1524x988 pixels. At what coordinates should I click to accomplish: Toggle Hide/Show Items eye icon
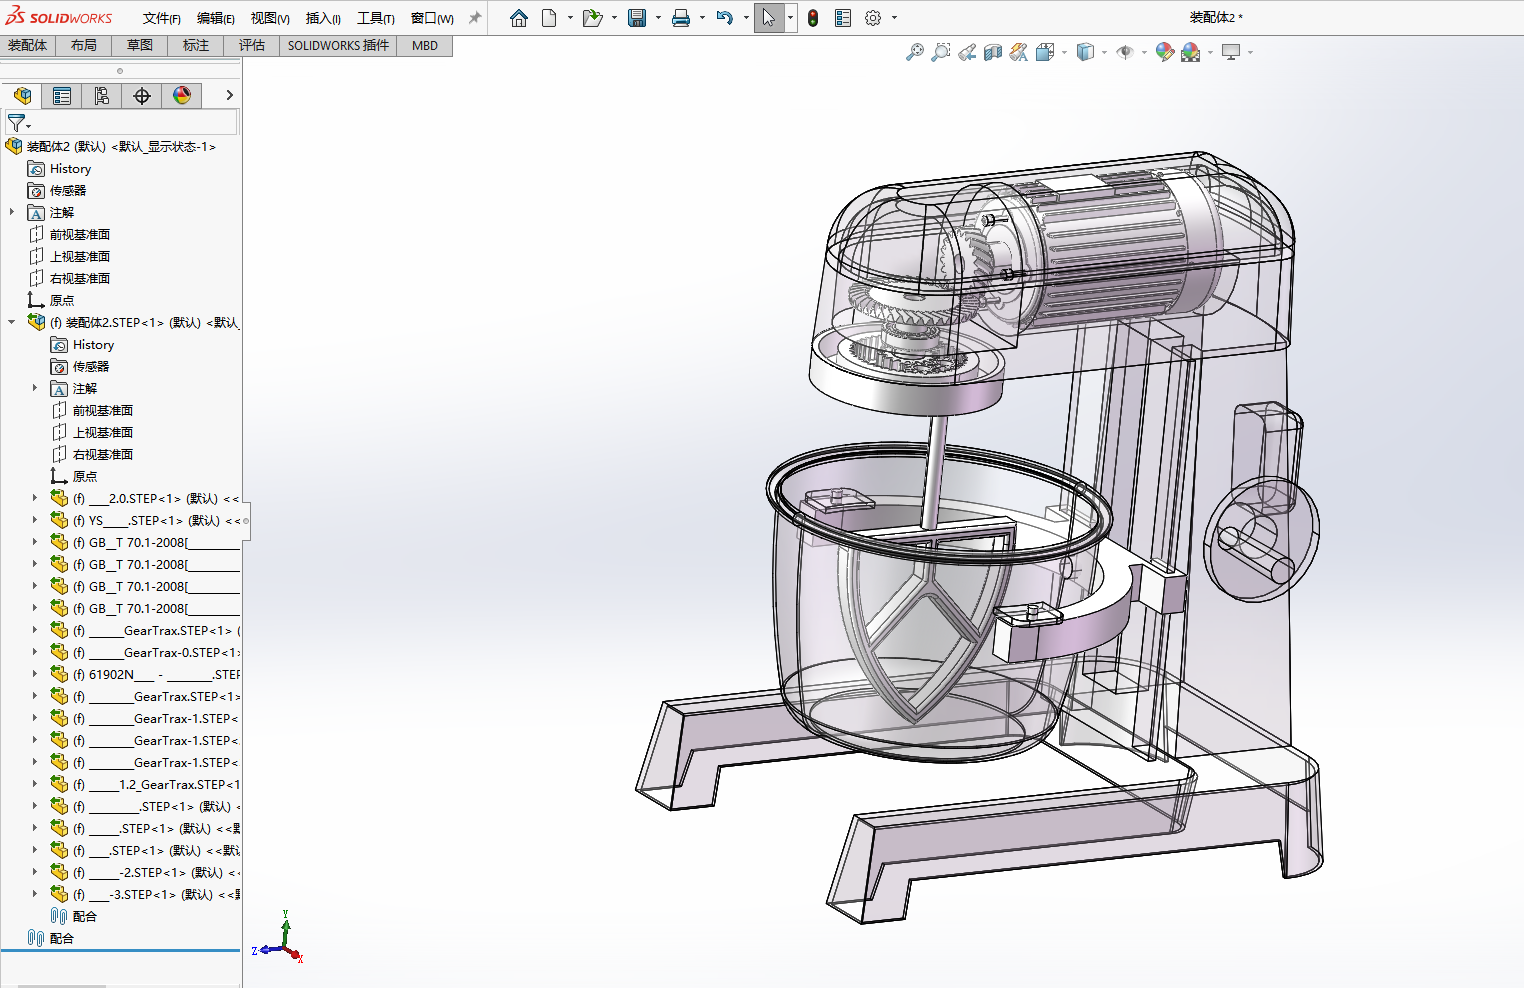[x=1125, y=52]
